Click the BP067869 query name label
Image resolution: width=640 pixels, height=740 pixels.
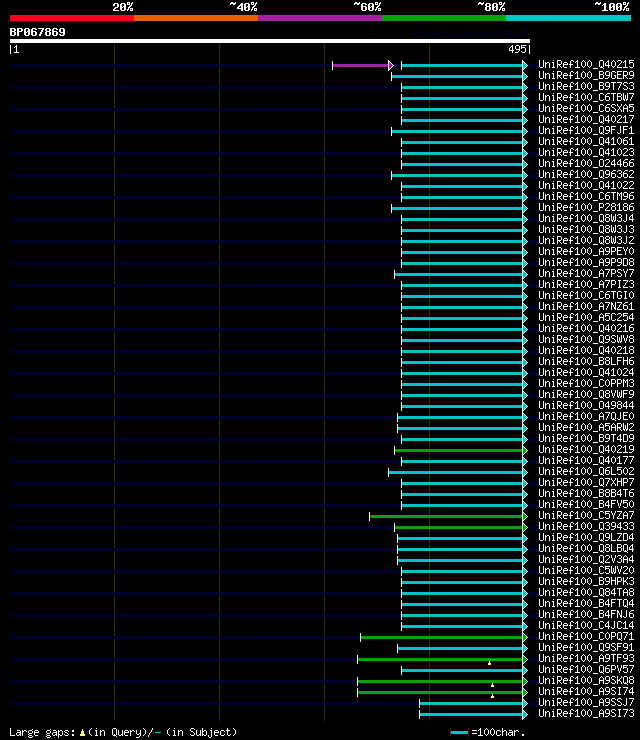coord(37,32)
